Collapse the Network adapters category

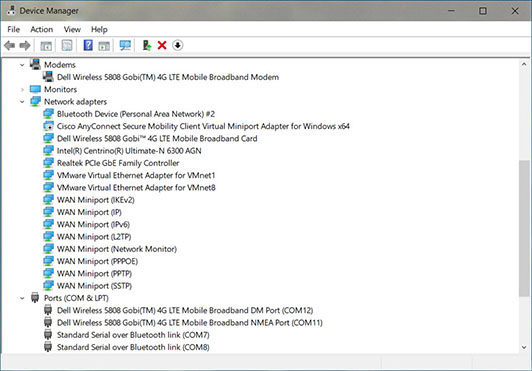click(x=22, y=102)
